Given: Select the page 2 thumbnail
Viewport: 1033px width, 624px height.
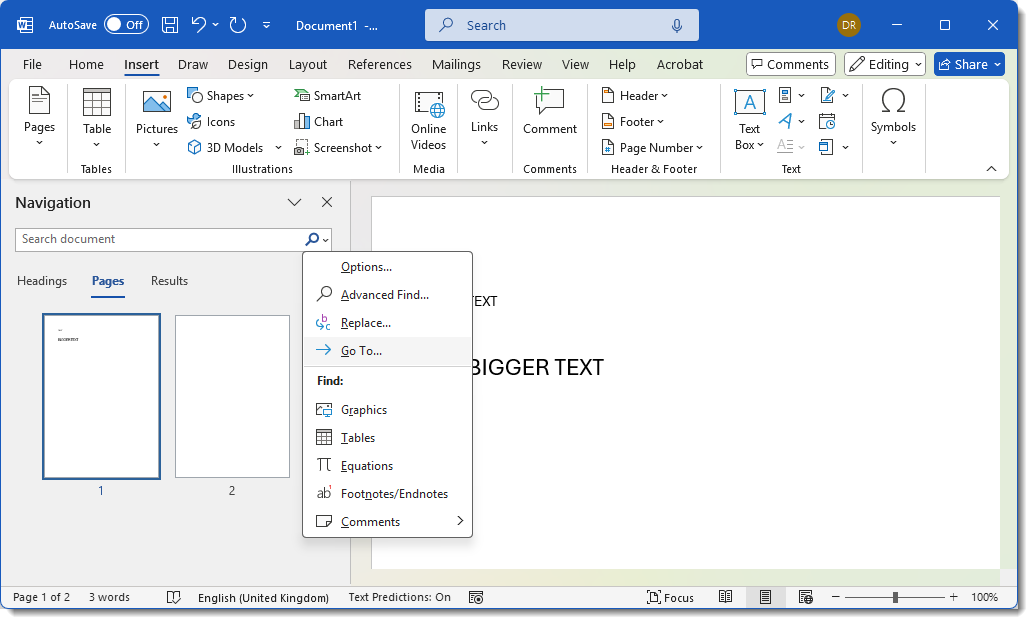Looking at the screenshot, I should click(x=232, y=397).
